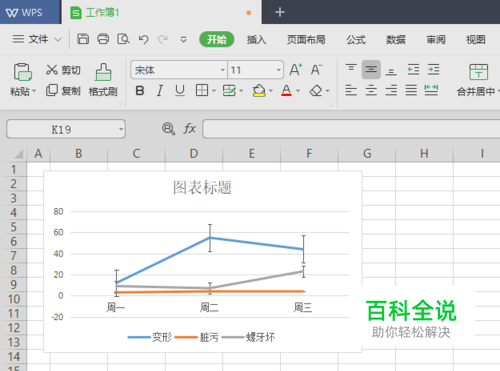Align text right

tap(391, 90)
